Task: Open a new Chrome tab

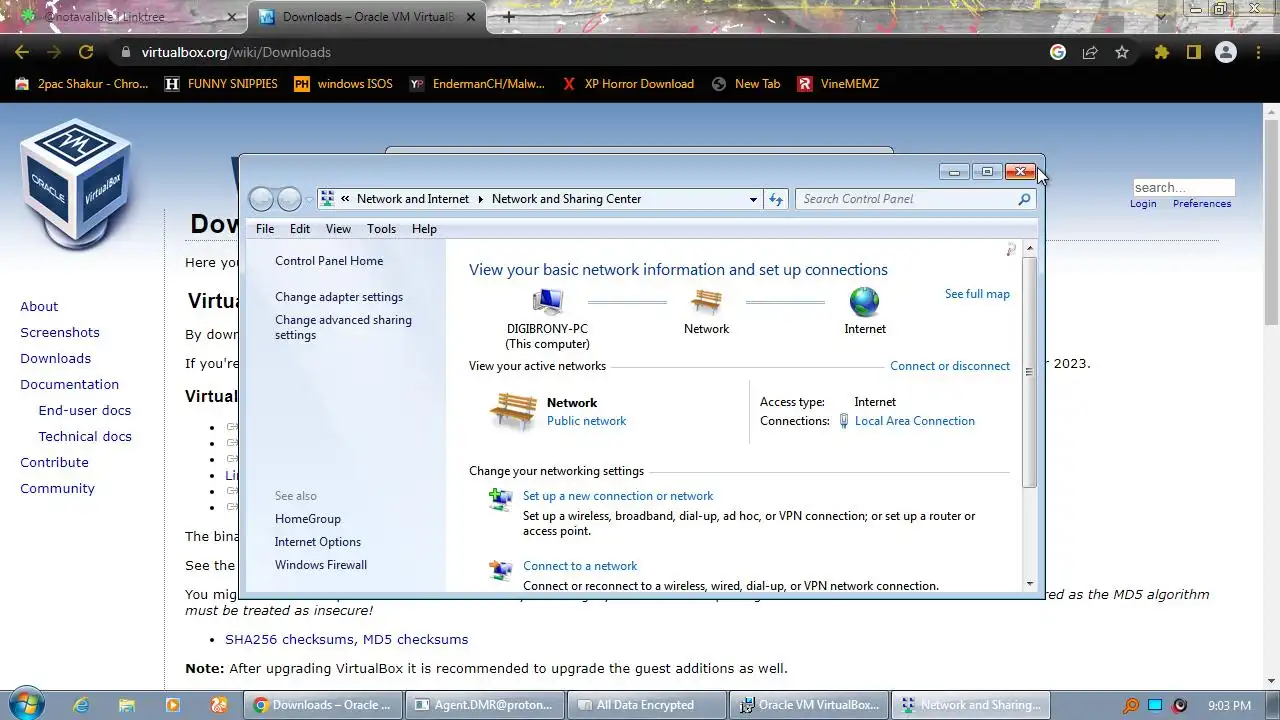Action: coord(509,16)
